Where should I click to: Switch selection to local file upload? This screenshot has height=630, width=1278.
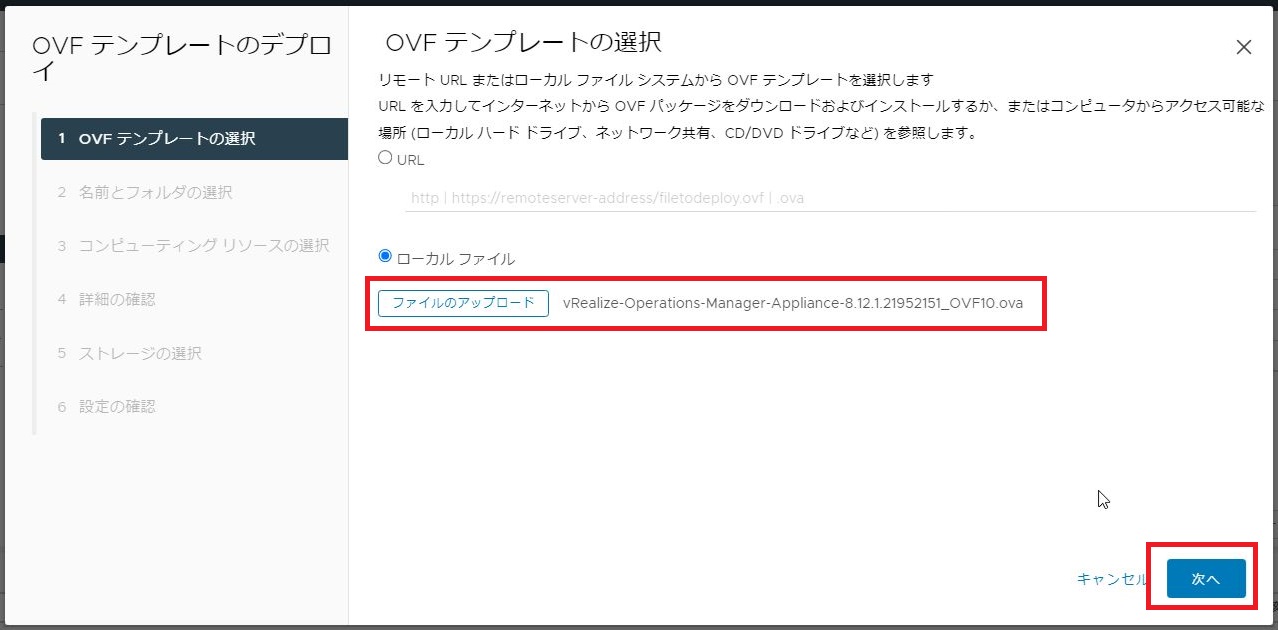pos(385,256)
